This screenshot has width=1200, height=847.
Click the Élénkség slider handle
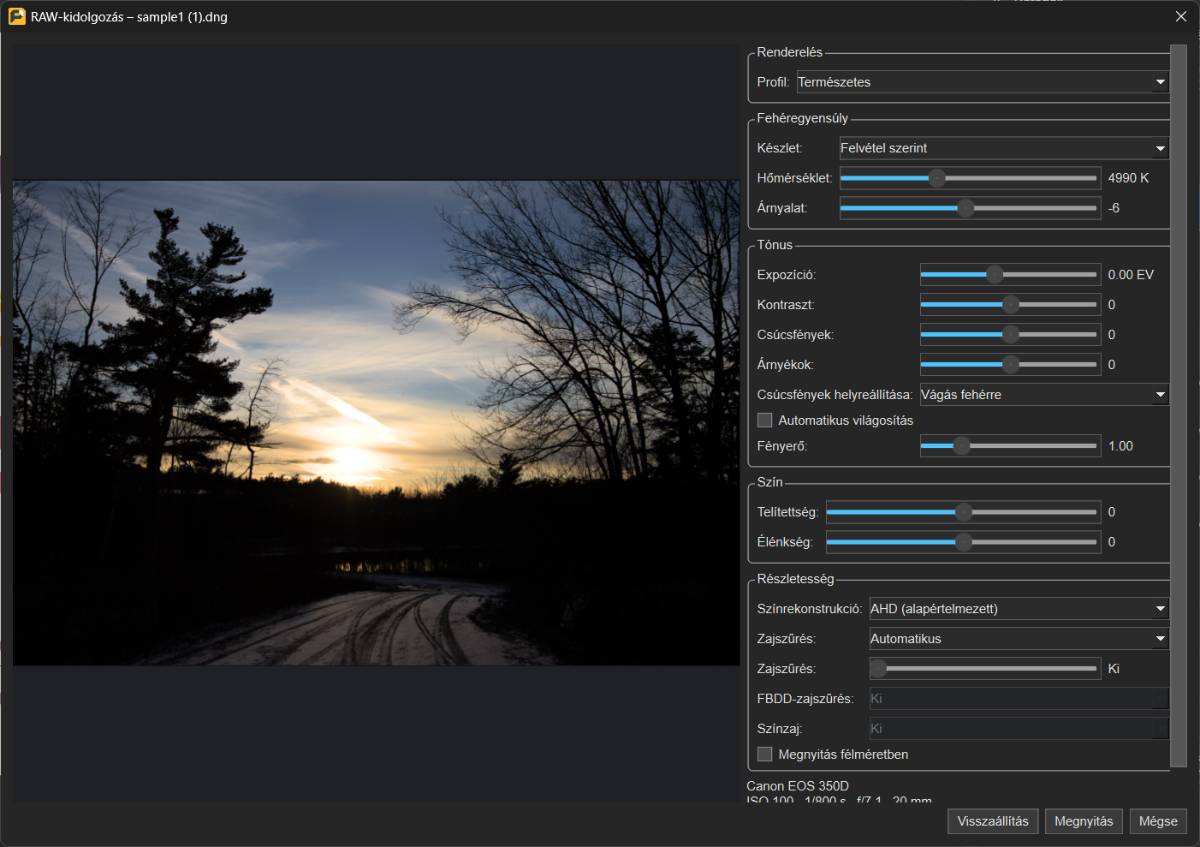[963, 542]
